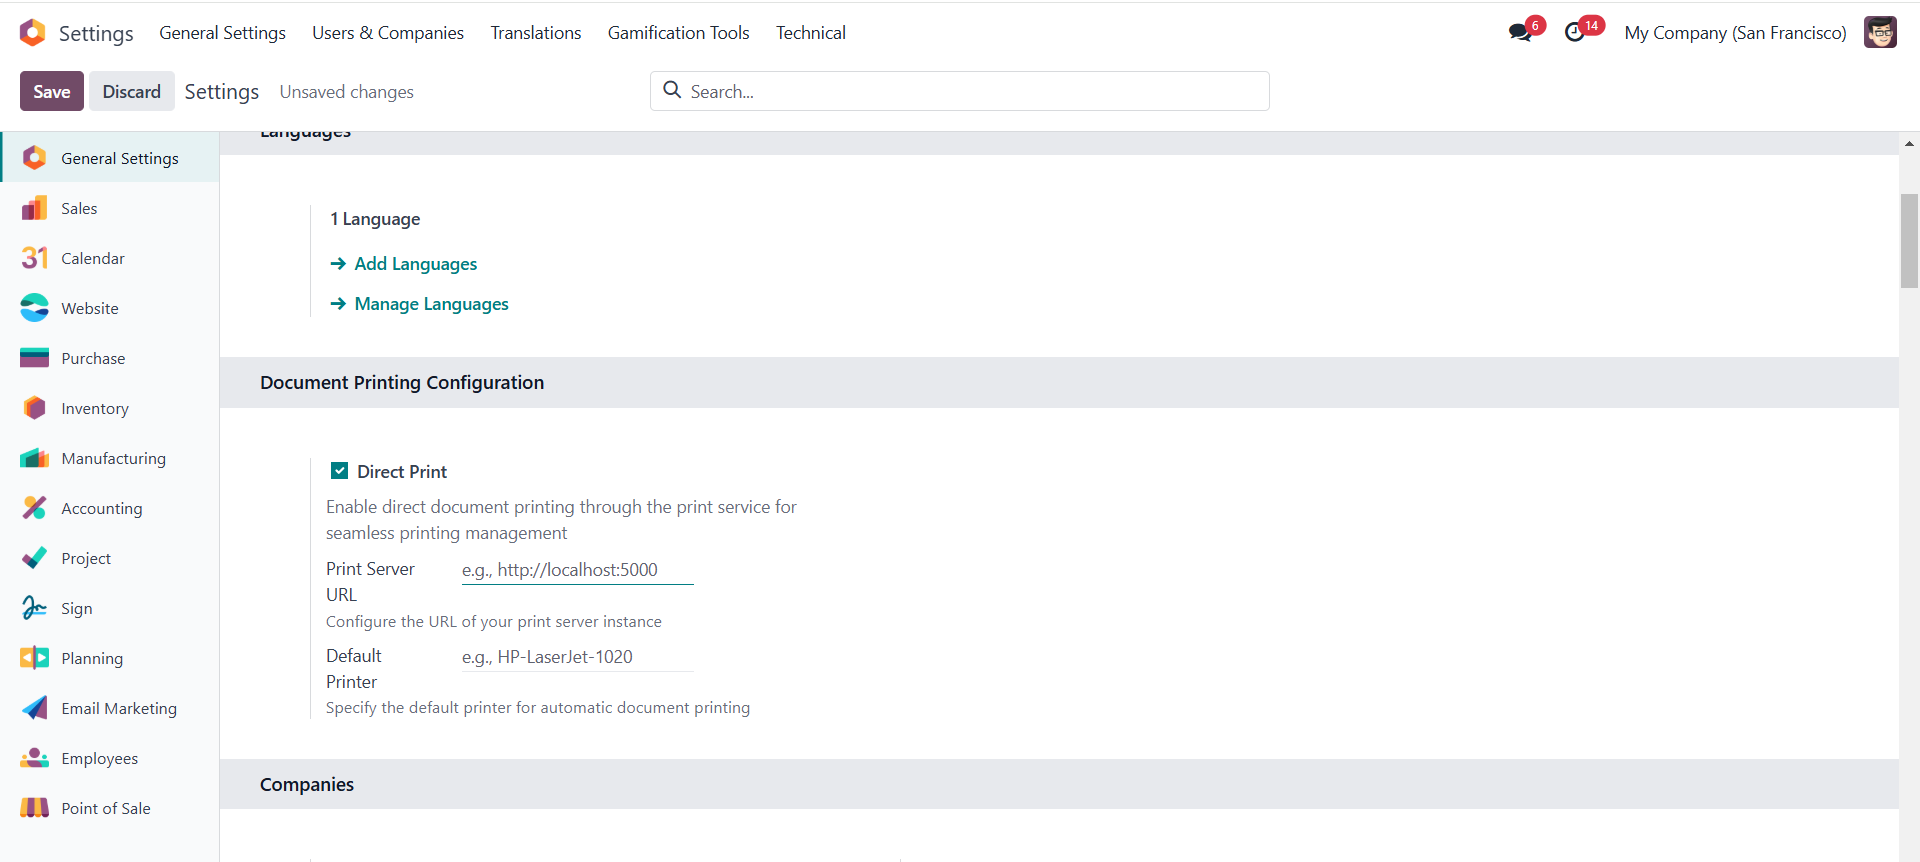Click the Add Languages link
1920x862 pixels.
(415, 264)
